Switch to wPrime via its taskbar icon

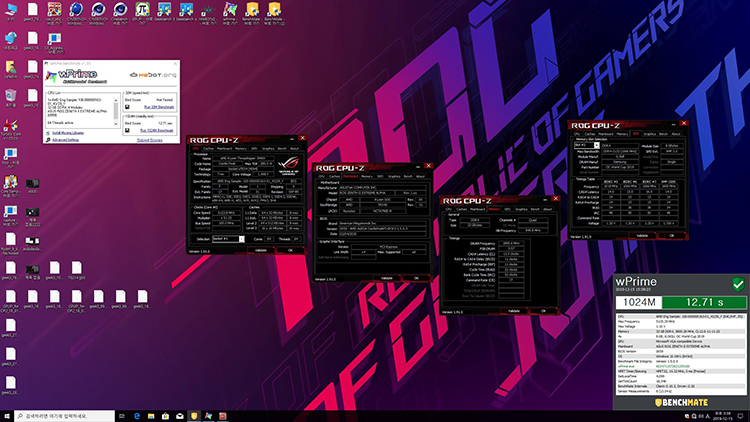pos(208,416)
